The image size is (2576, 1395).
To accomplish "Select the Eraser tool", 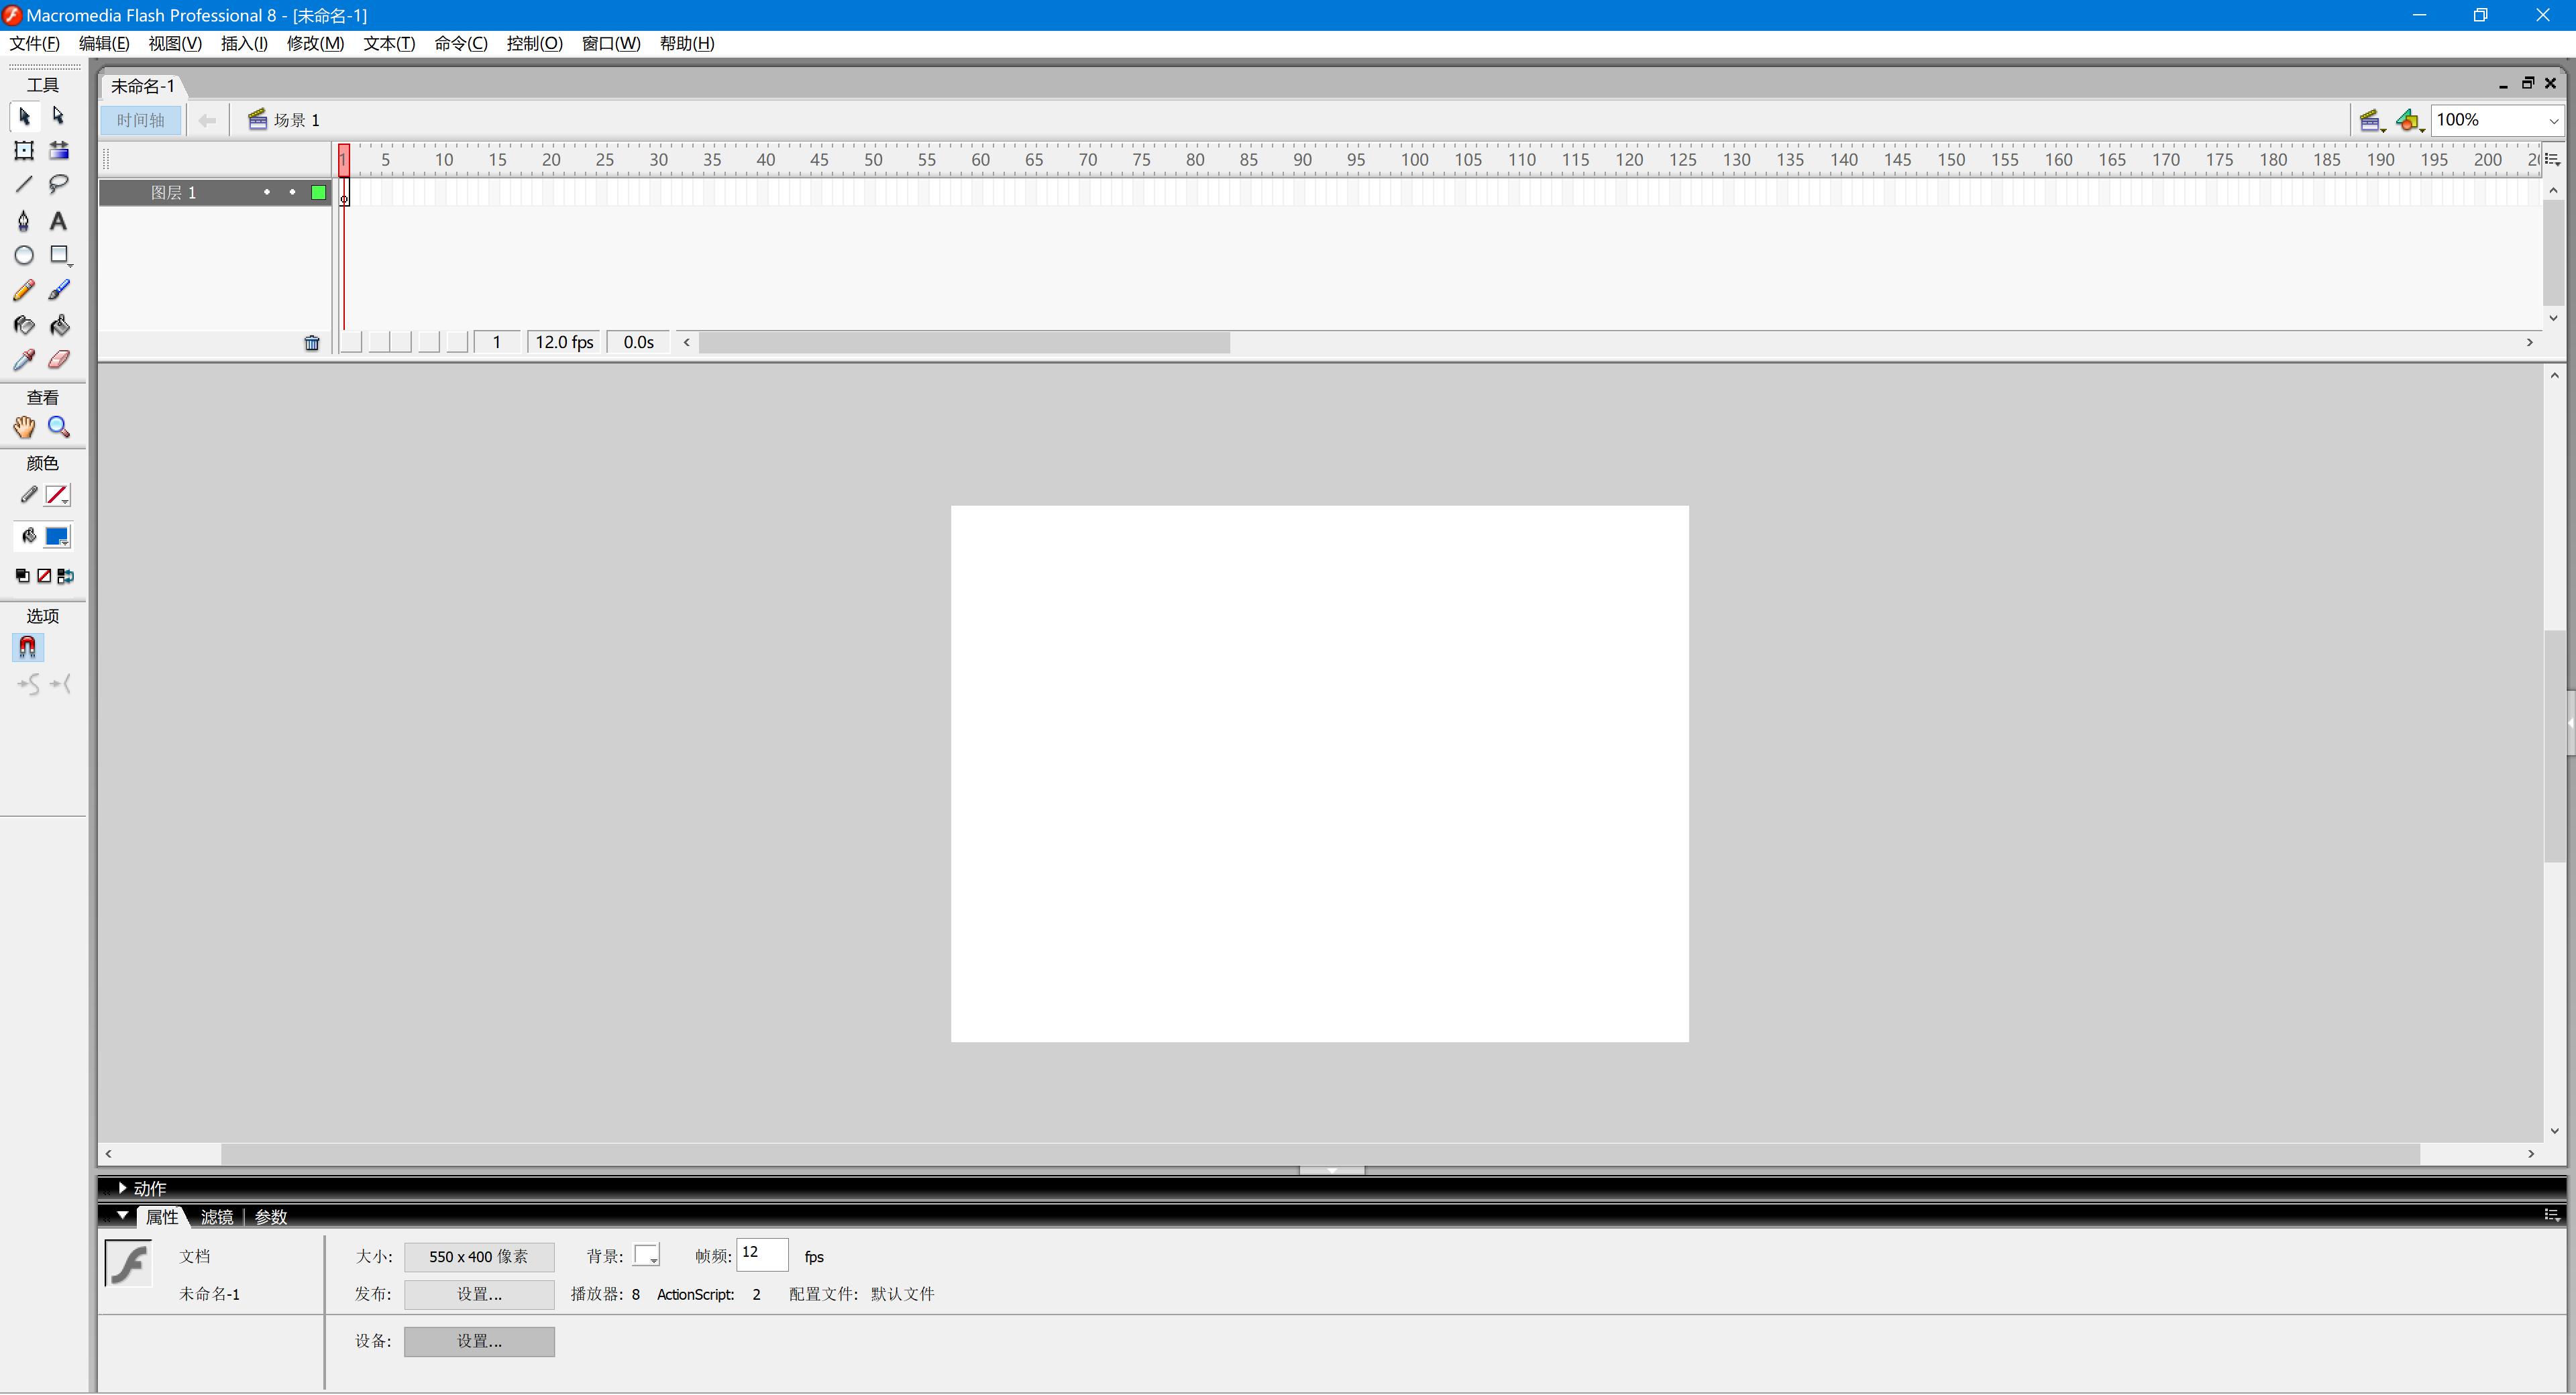I will click(59, 360).
